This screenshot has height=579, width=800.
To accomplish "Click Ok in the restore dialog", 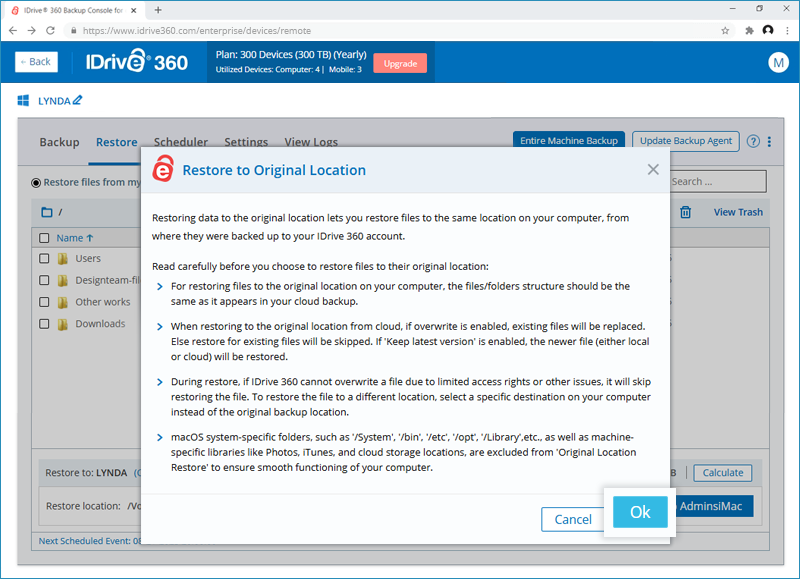I will coord(640,512).
